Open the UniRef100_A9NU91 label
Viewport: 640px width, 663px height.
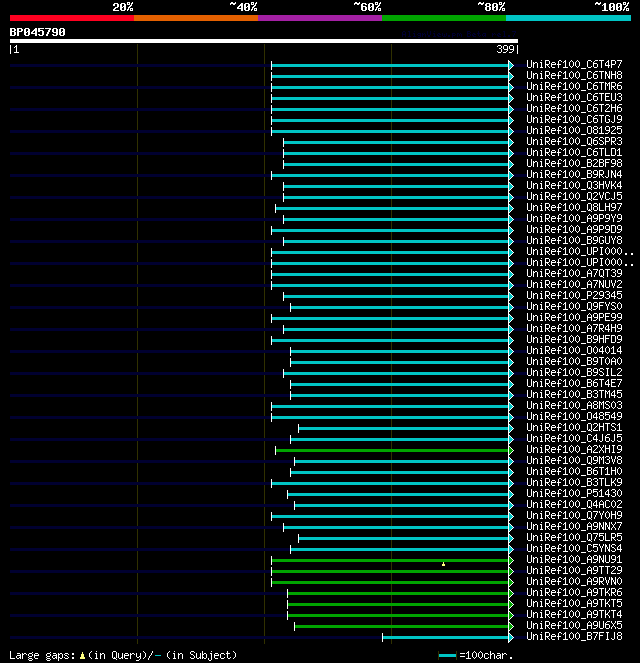click(574, 559)
